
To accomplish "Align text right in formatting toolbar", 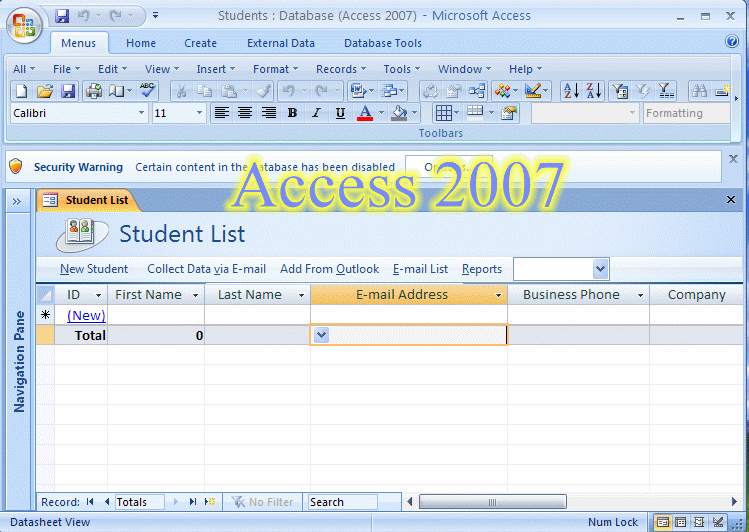I will pyautogui.click(x=269, y=113).
